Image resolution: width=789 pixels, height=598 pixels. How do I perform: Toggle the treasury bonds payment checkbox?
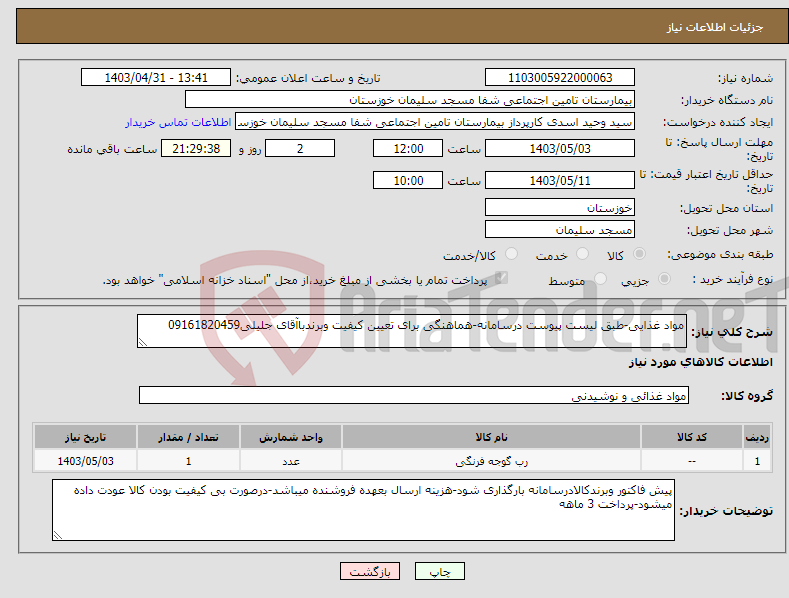(501, 278)
